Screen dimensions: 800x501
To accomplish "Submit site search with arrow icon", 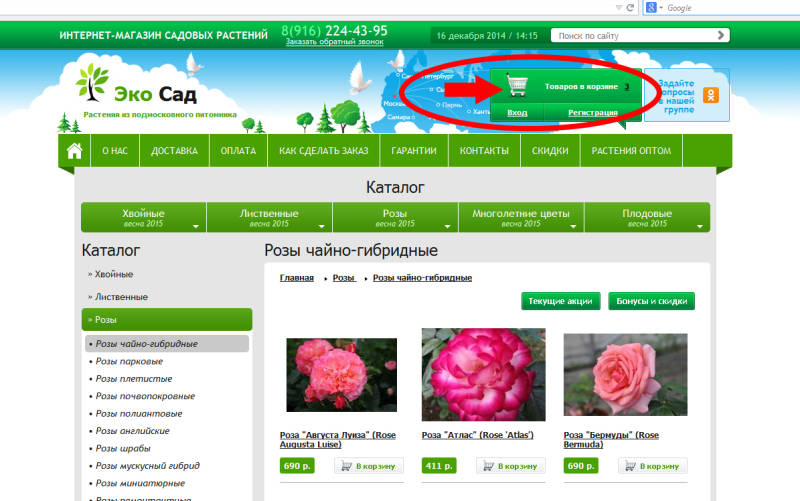I will click(720, 35).
